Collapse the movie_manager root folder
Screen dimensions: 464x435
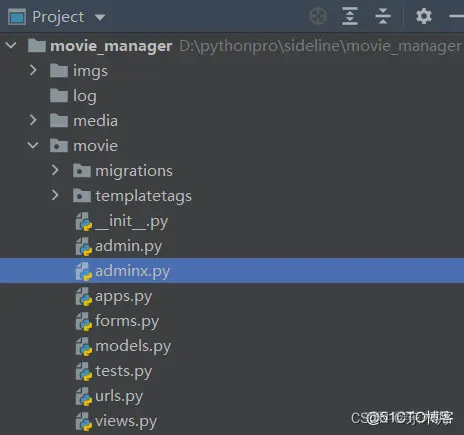tap(11, 45)
